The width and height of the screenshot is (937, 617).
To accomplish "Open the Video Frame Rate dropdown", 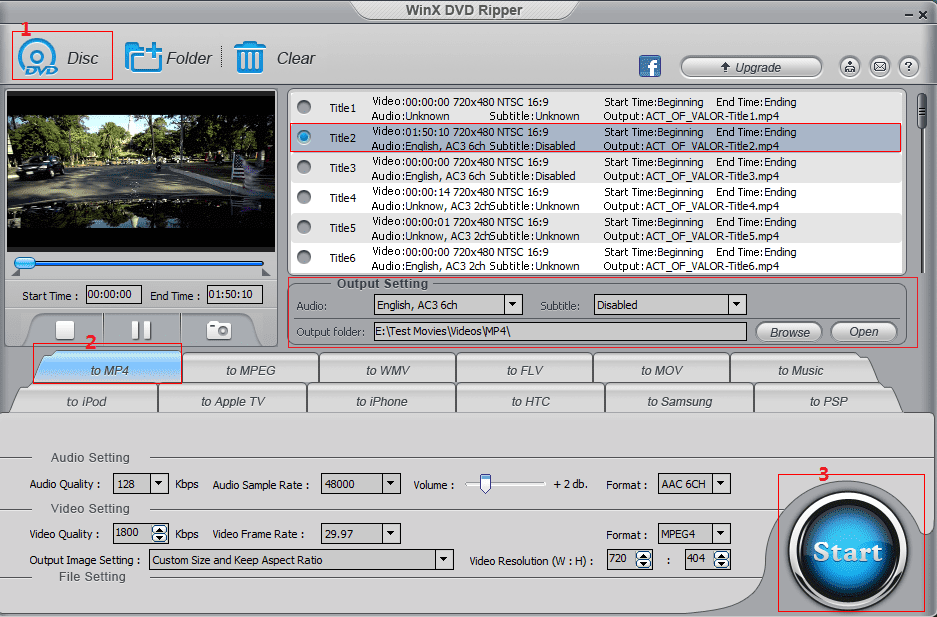I will pos(391,533).
